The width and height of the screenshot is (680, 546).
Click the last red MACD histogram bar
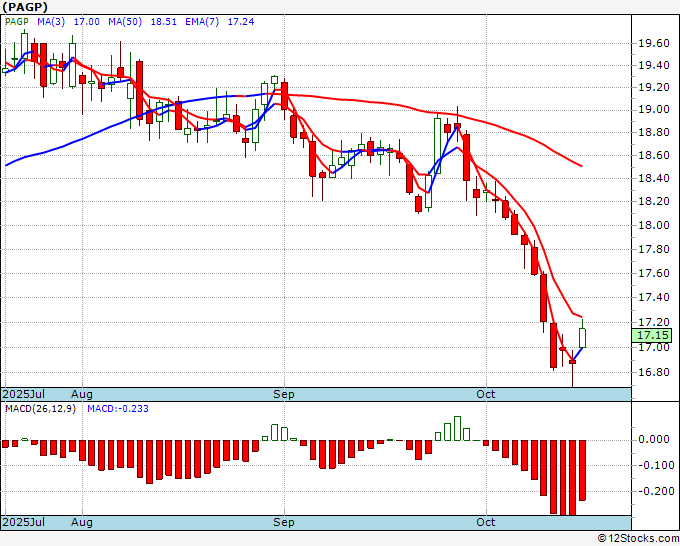[x=582, y=470]
